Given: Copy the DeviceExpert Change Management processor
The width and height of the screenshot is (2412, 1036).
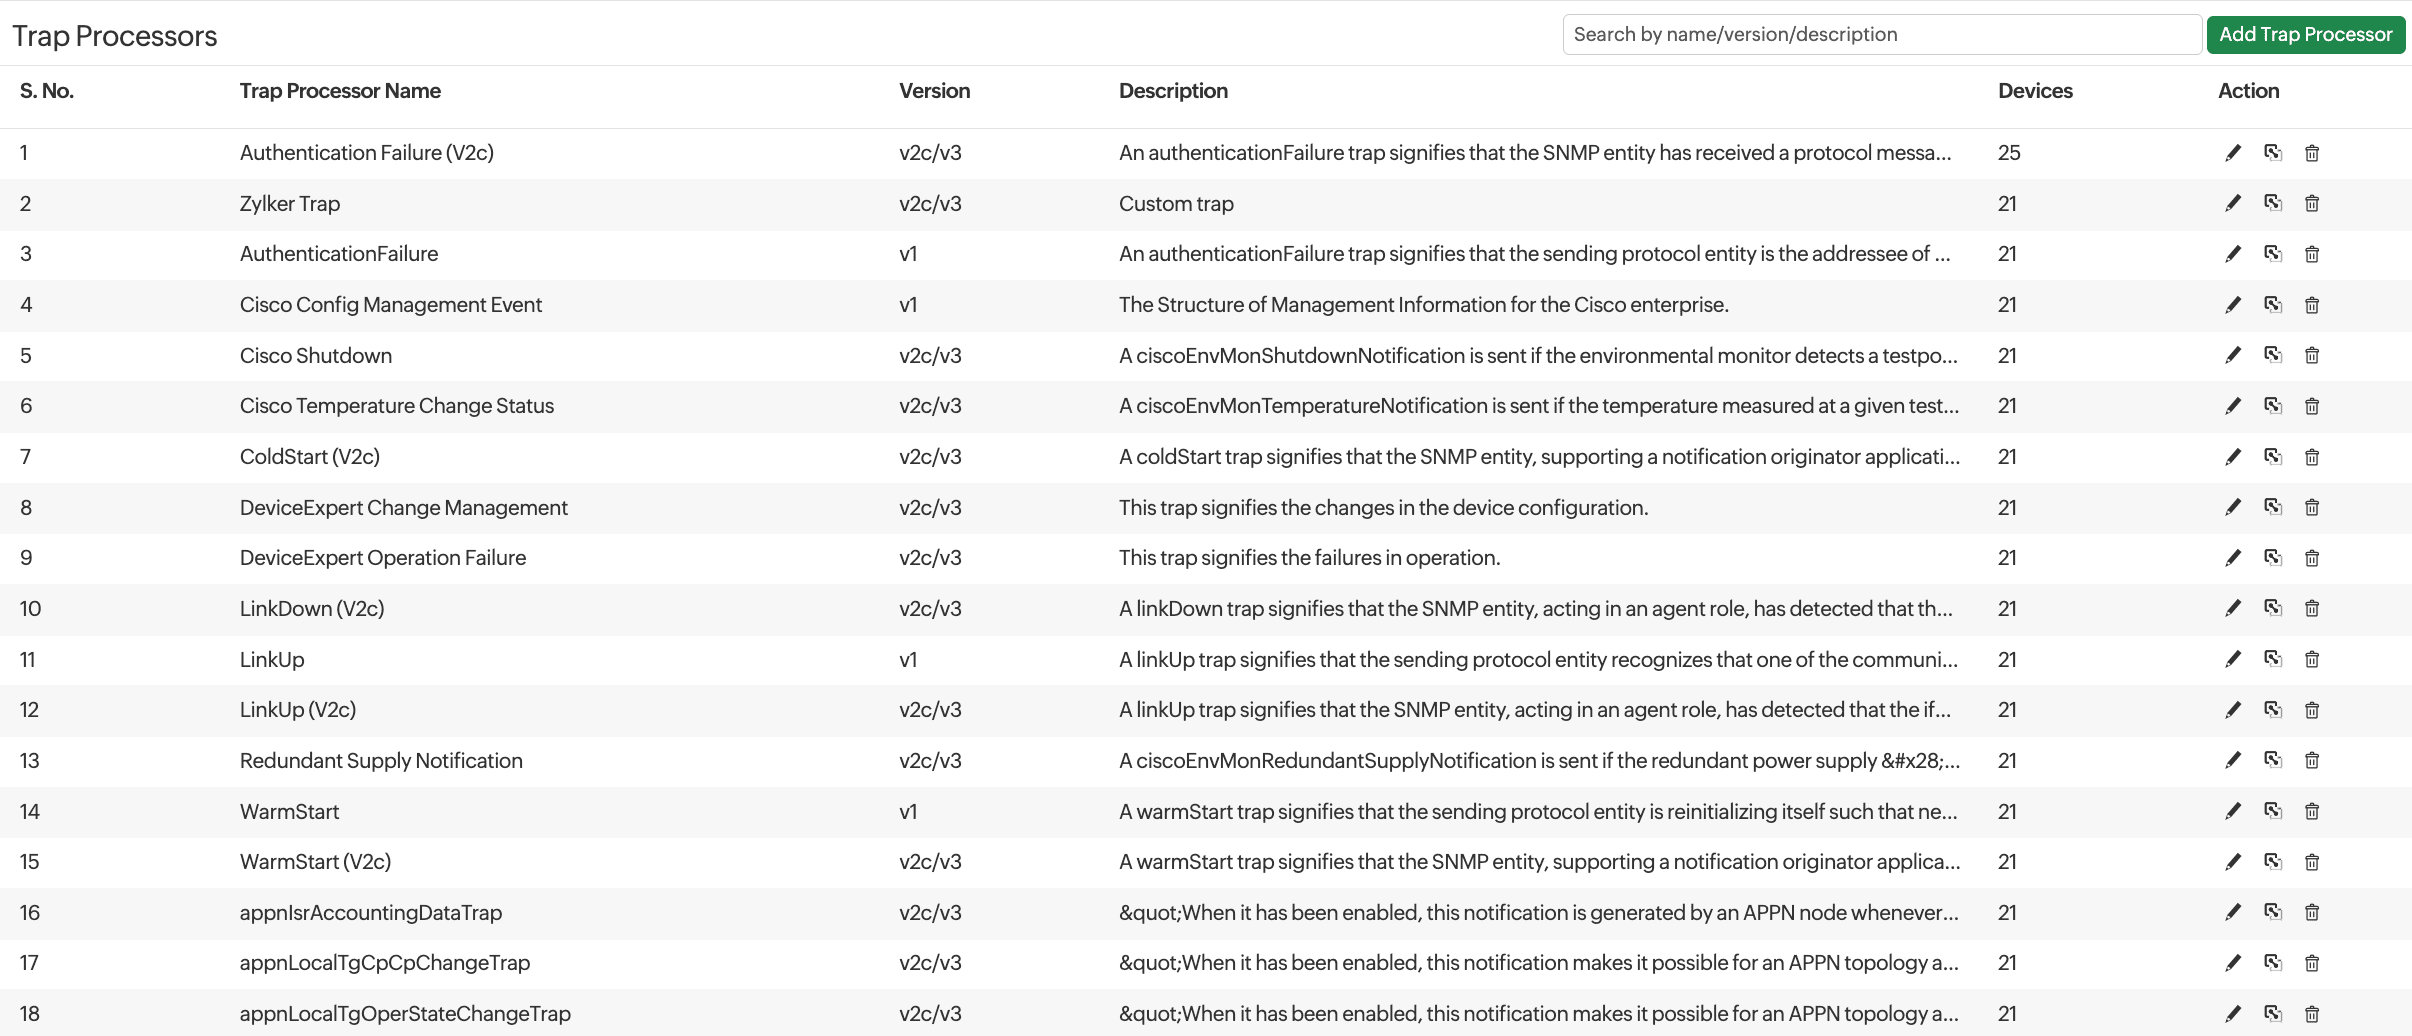Looking at the screenshot, I should tap(2273, 507).
